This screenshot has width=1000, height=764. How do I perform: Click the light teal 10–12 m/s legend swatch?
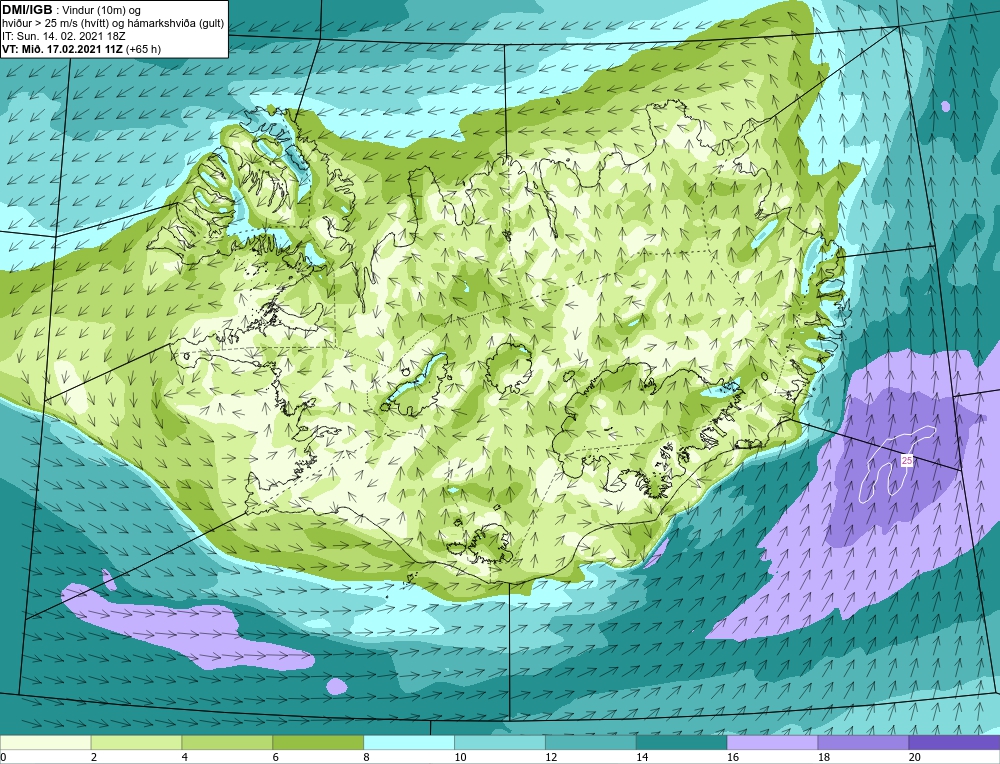tap(500, 742)
